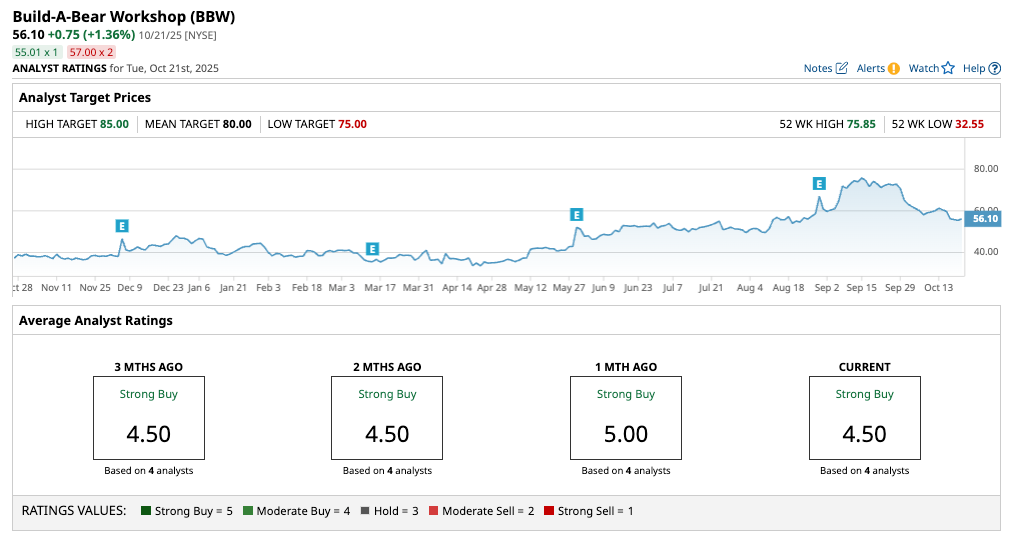Image resolution: width=1015 pixels, height=539 pixels.
Task: Open the Help question mark icon
Action: (994, 68)
